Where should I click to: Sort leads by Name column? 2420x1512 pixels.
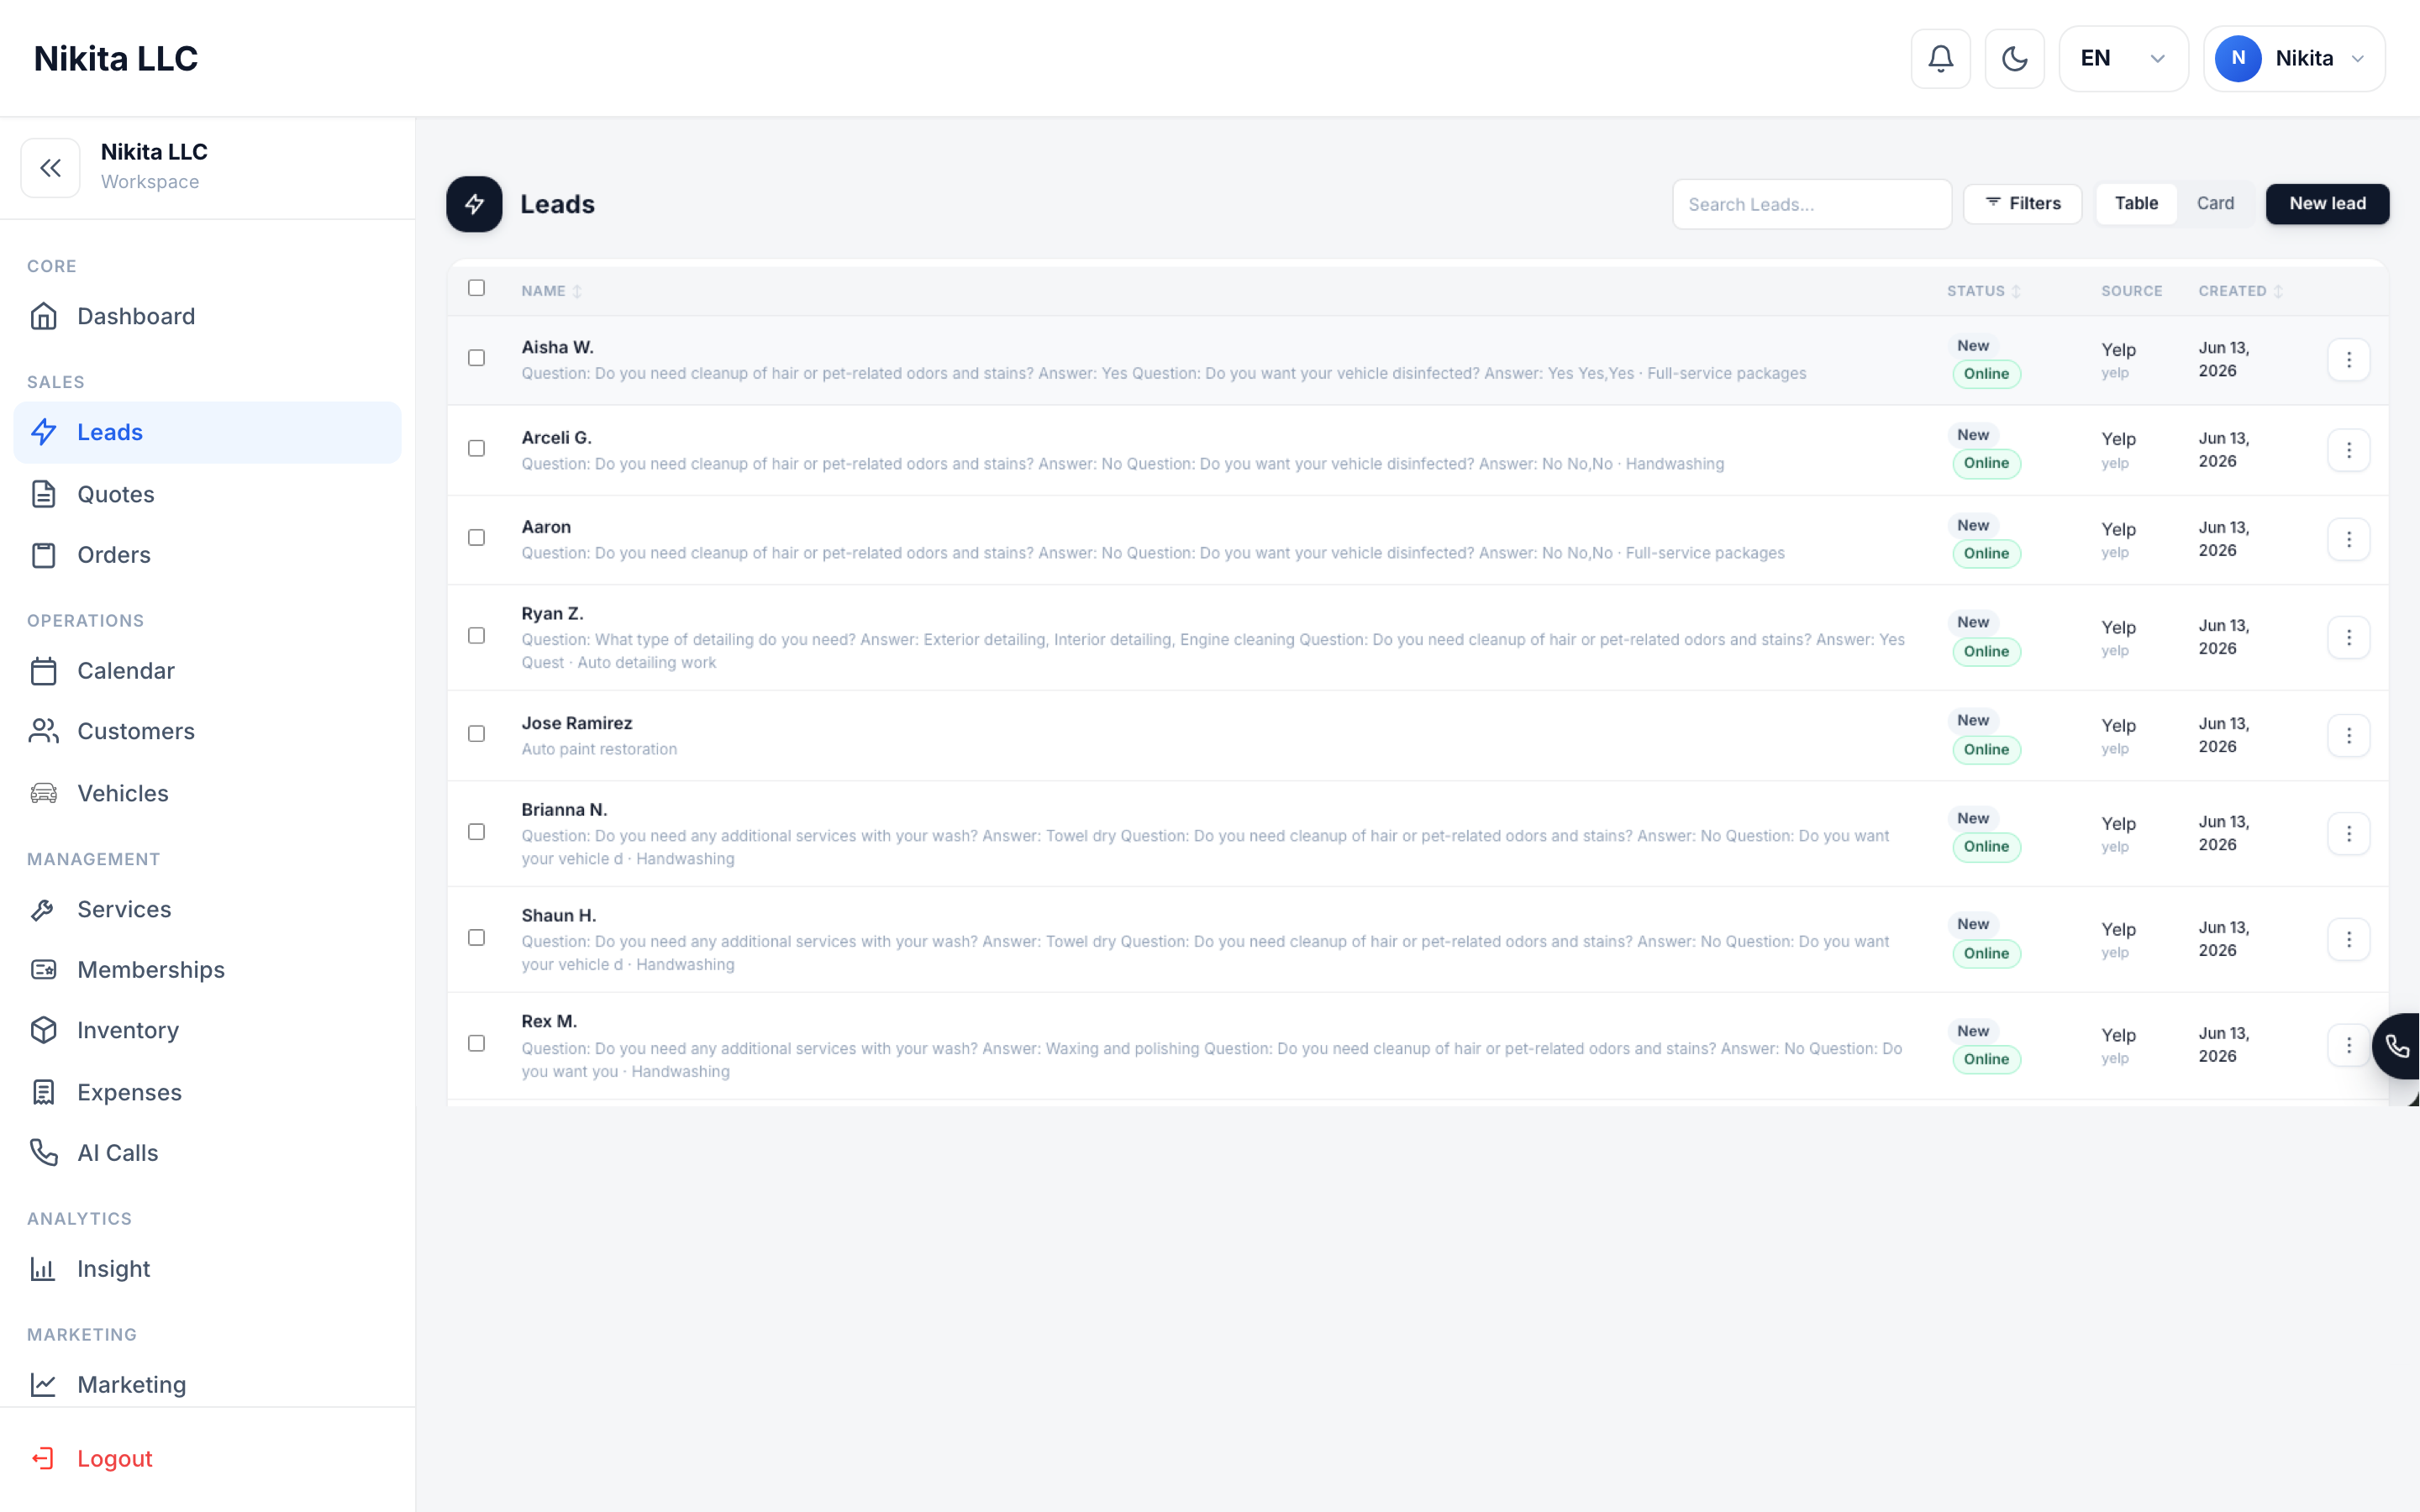coord(551,291)
